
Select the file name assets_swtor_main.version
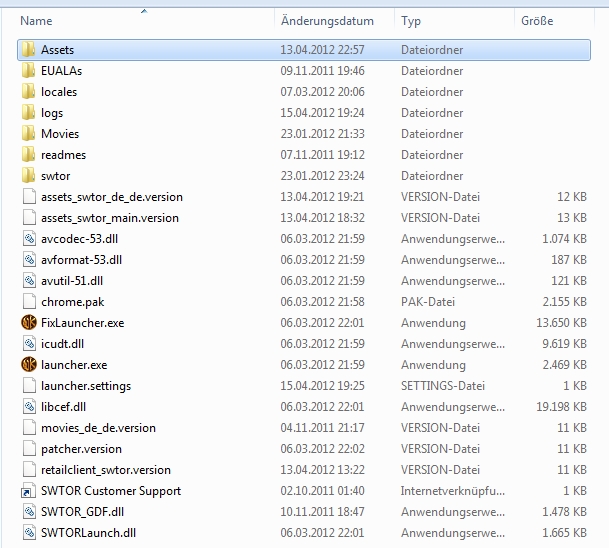pos(110,218)
